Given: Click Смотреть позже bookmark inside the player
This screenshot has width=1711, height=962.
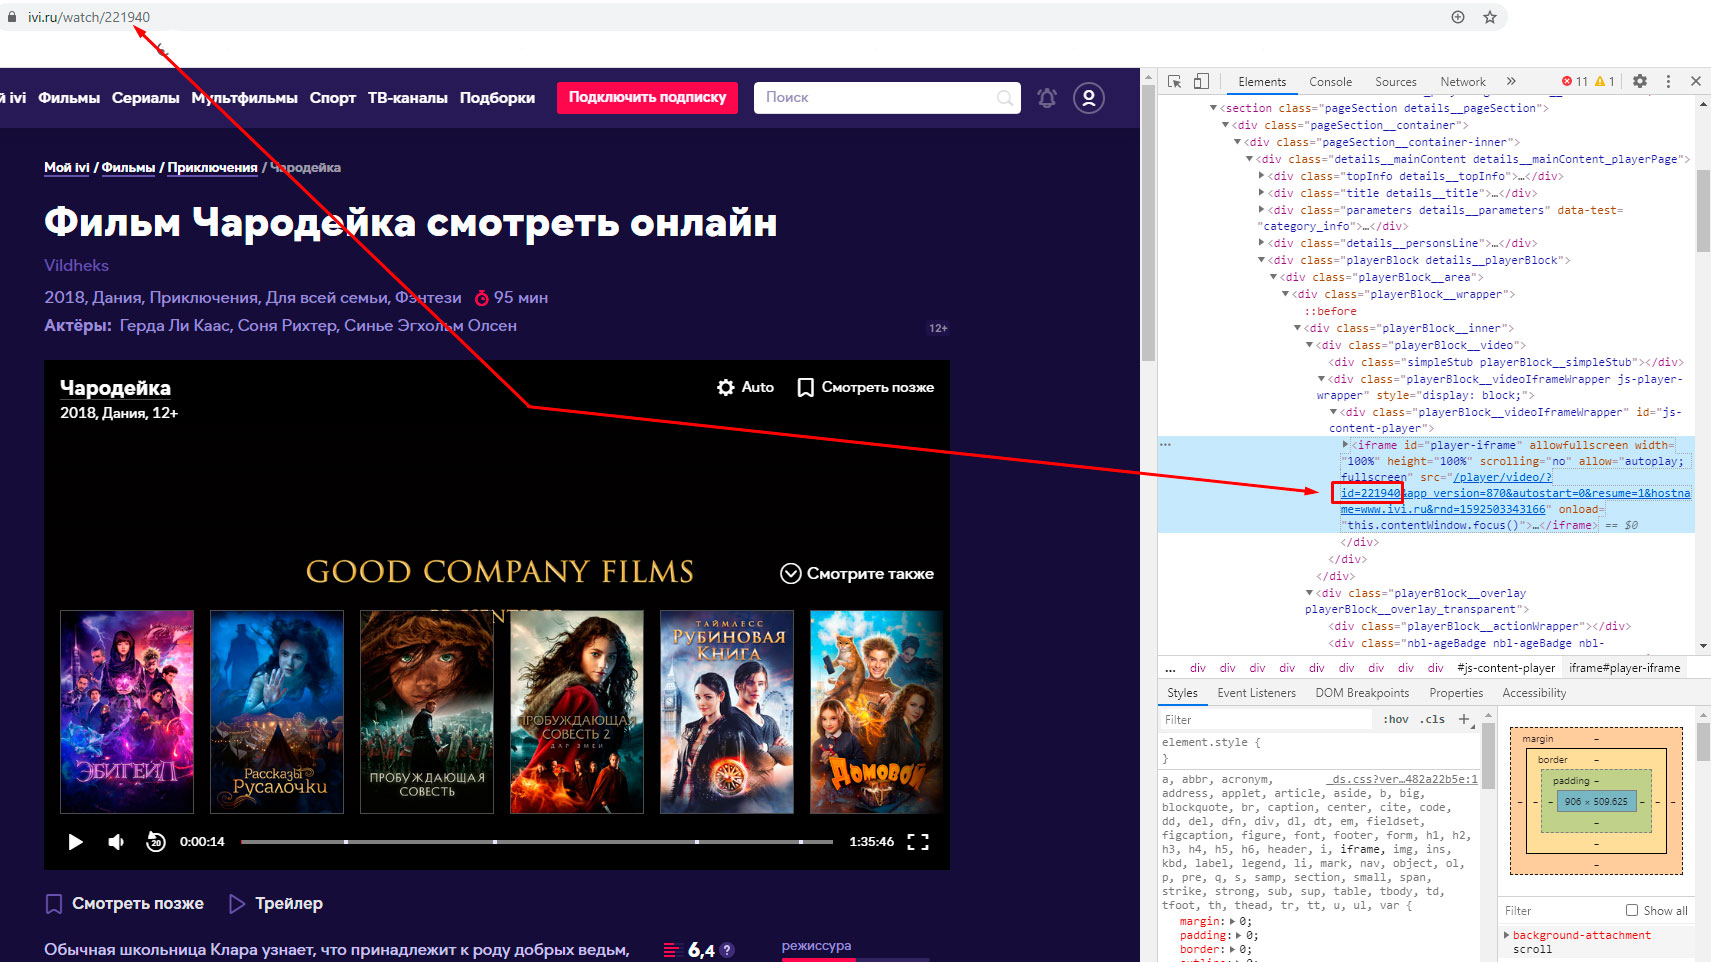Looking at the screenshot, I should tap(866, 387).
